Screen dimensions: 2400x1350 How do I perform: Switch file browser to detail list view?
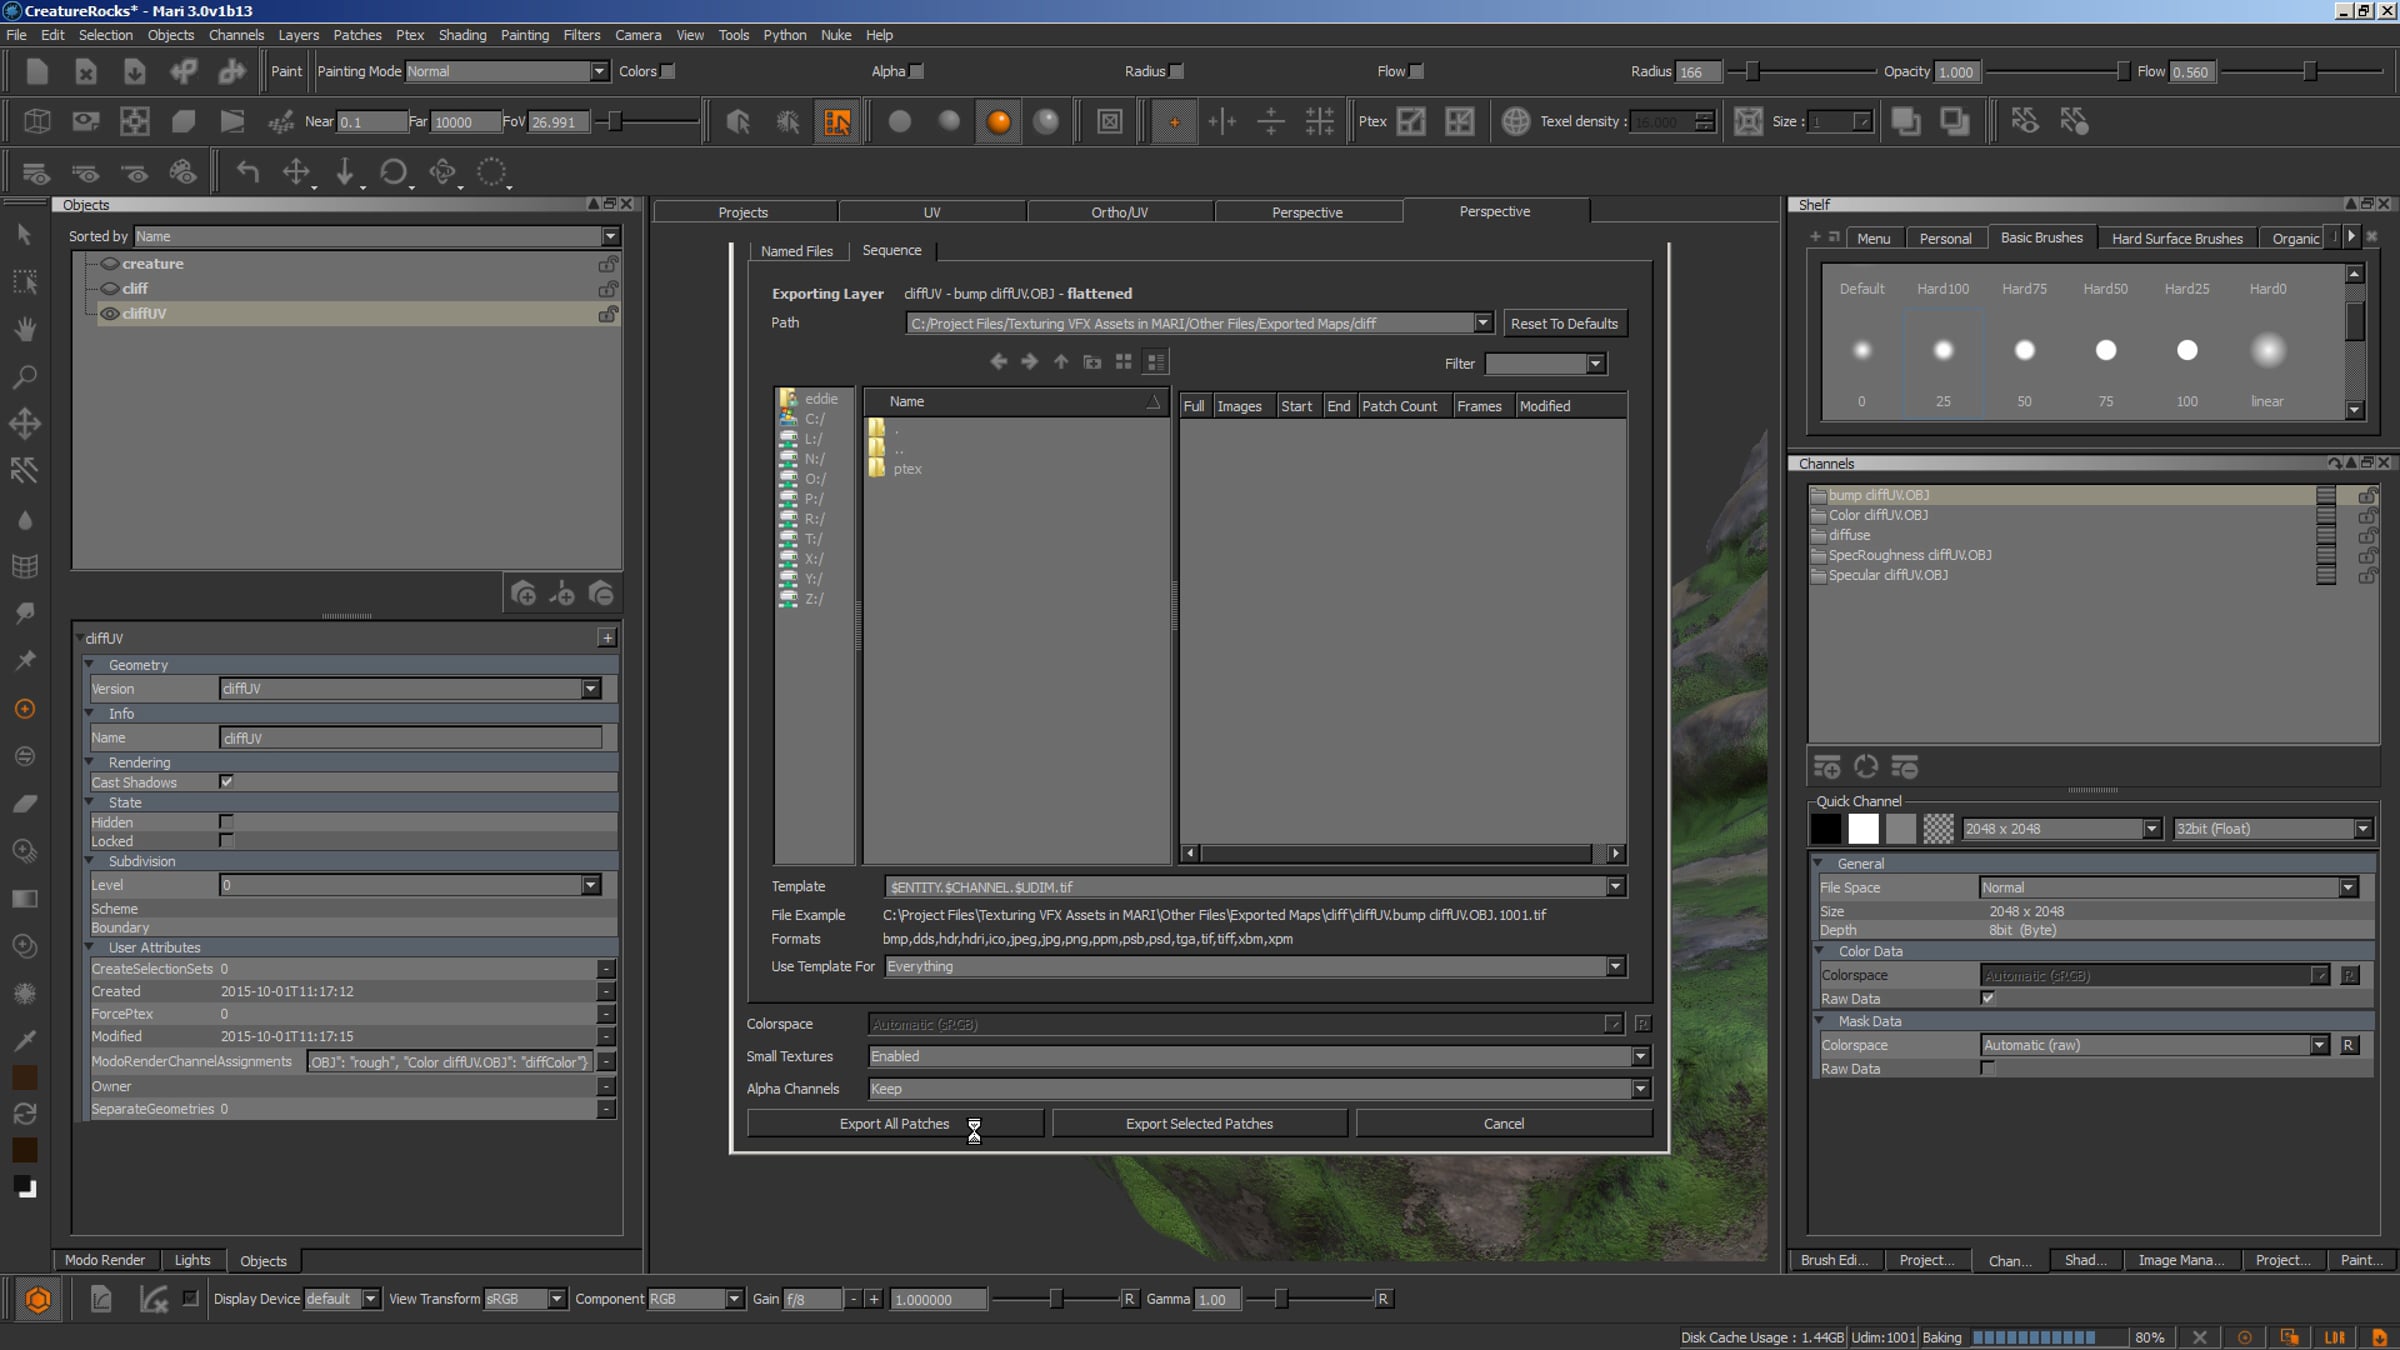(x=1155, y=362)
